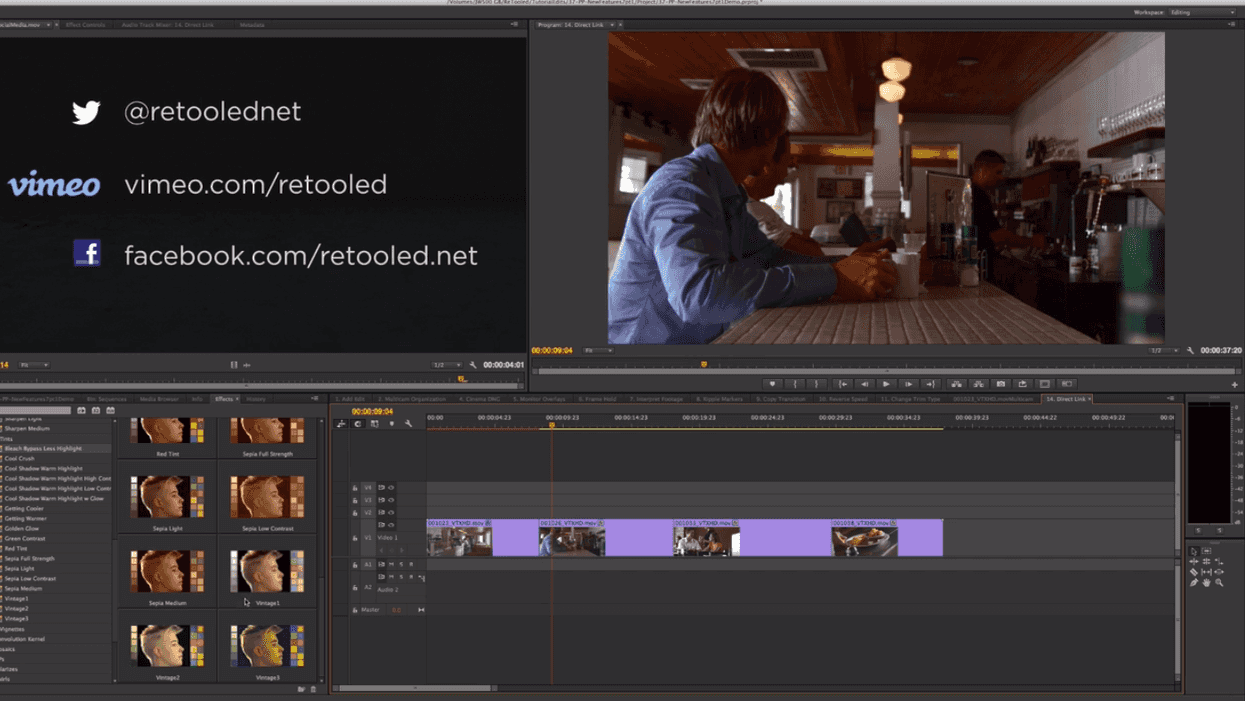Select Green Contrast preset in list

(25, 538)
